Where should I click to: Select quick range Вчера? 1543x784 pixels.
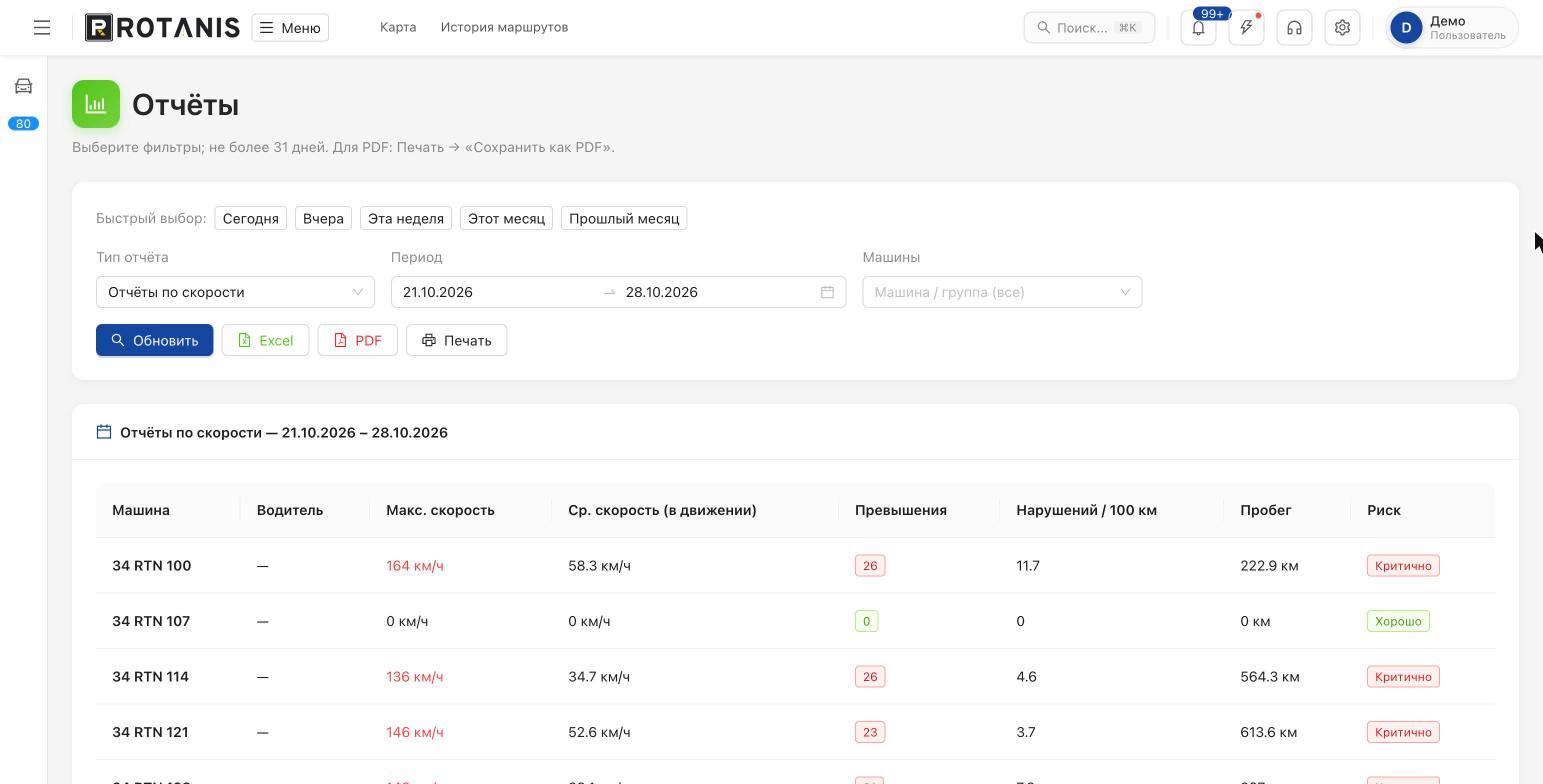[x=323, y=218]
